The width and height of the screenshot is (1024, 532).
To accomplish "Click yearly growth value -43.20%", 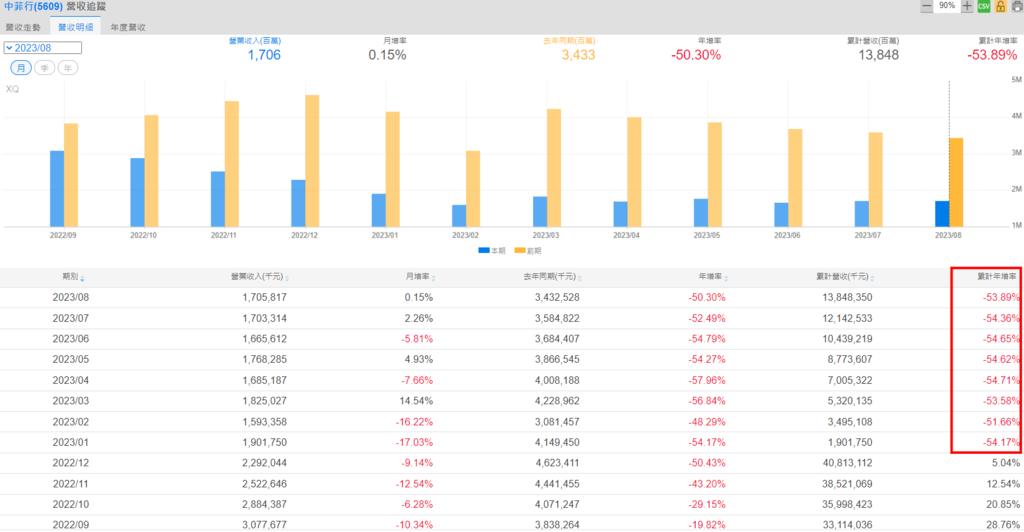I will coord(707,484).
